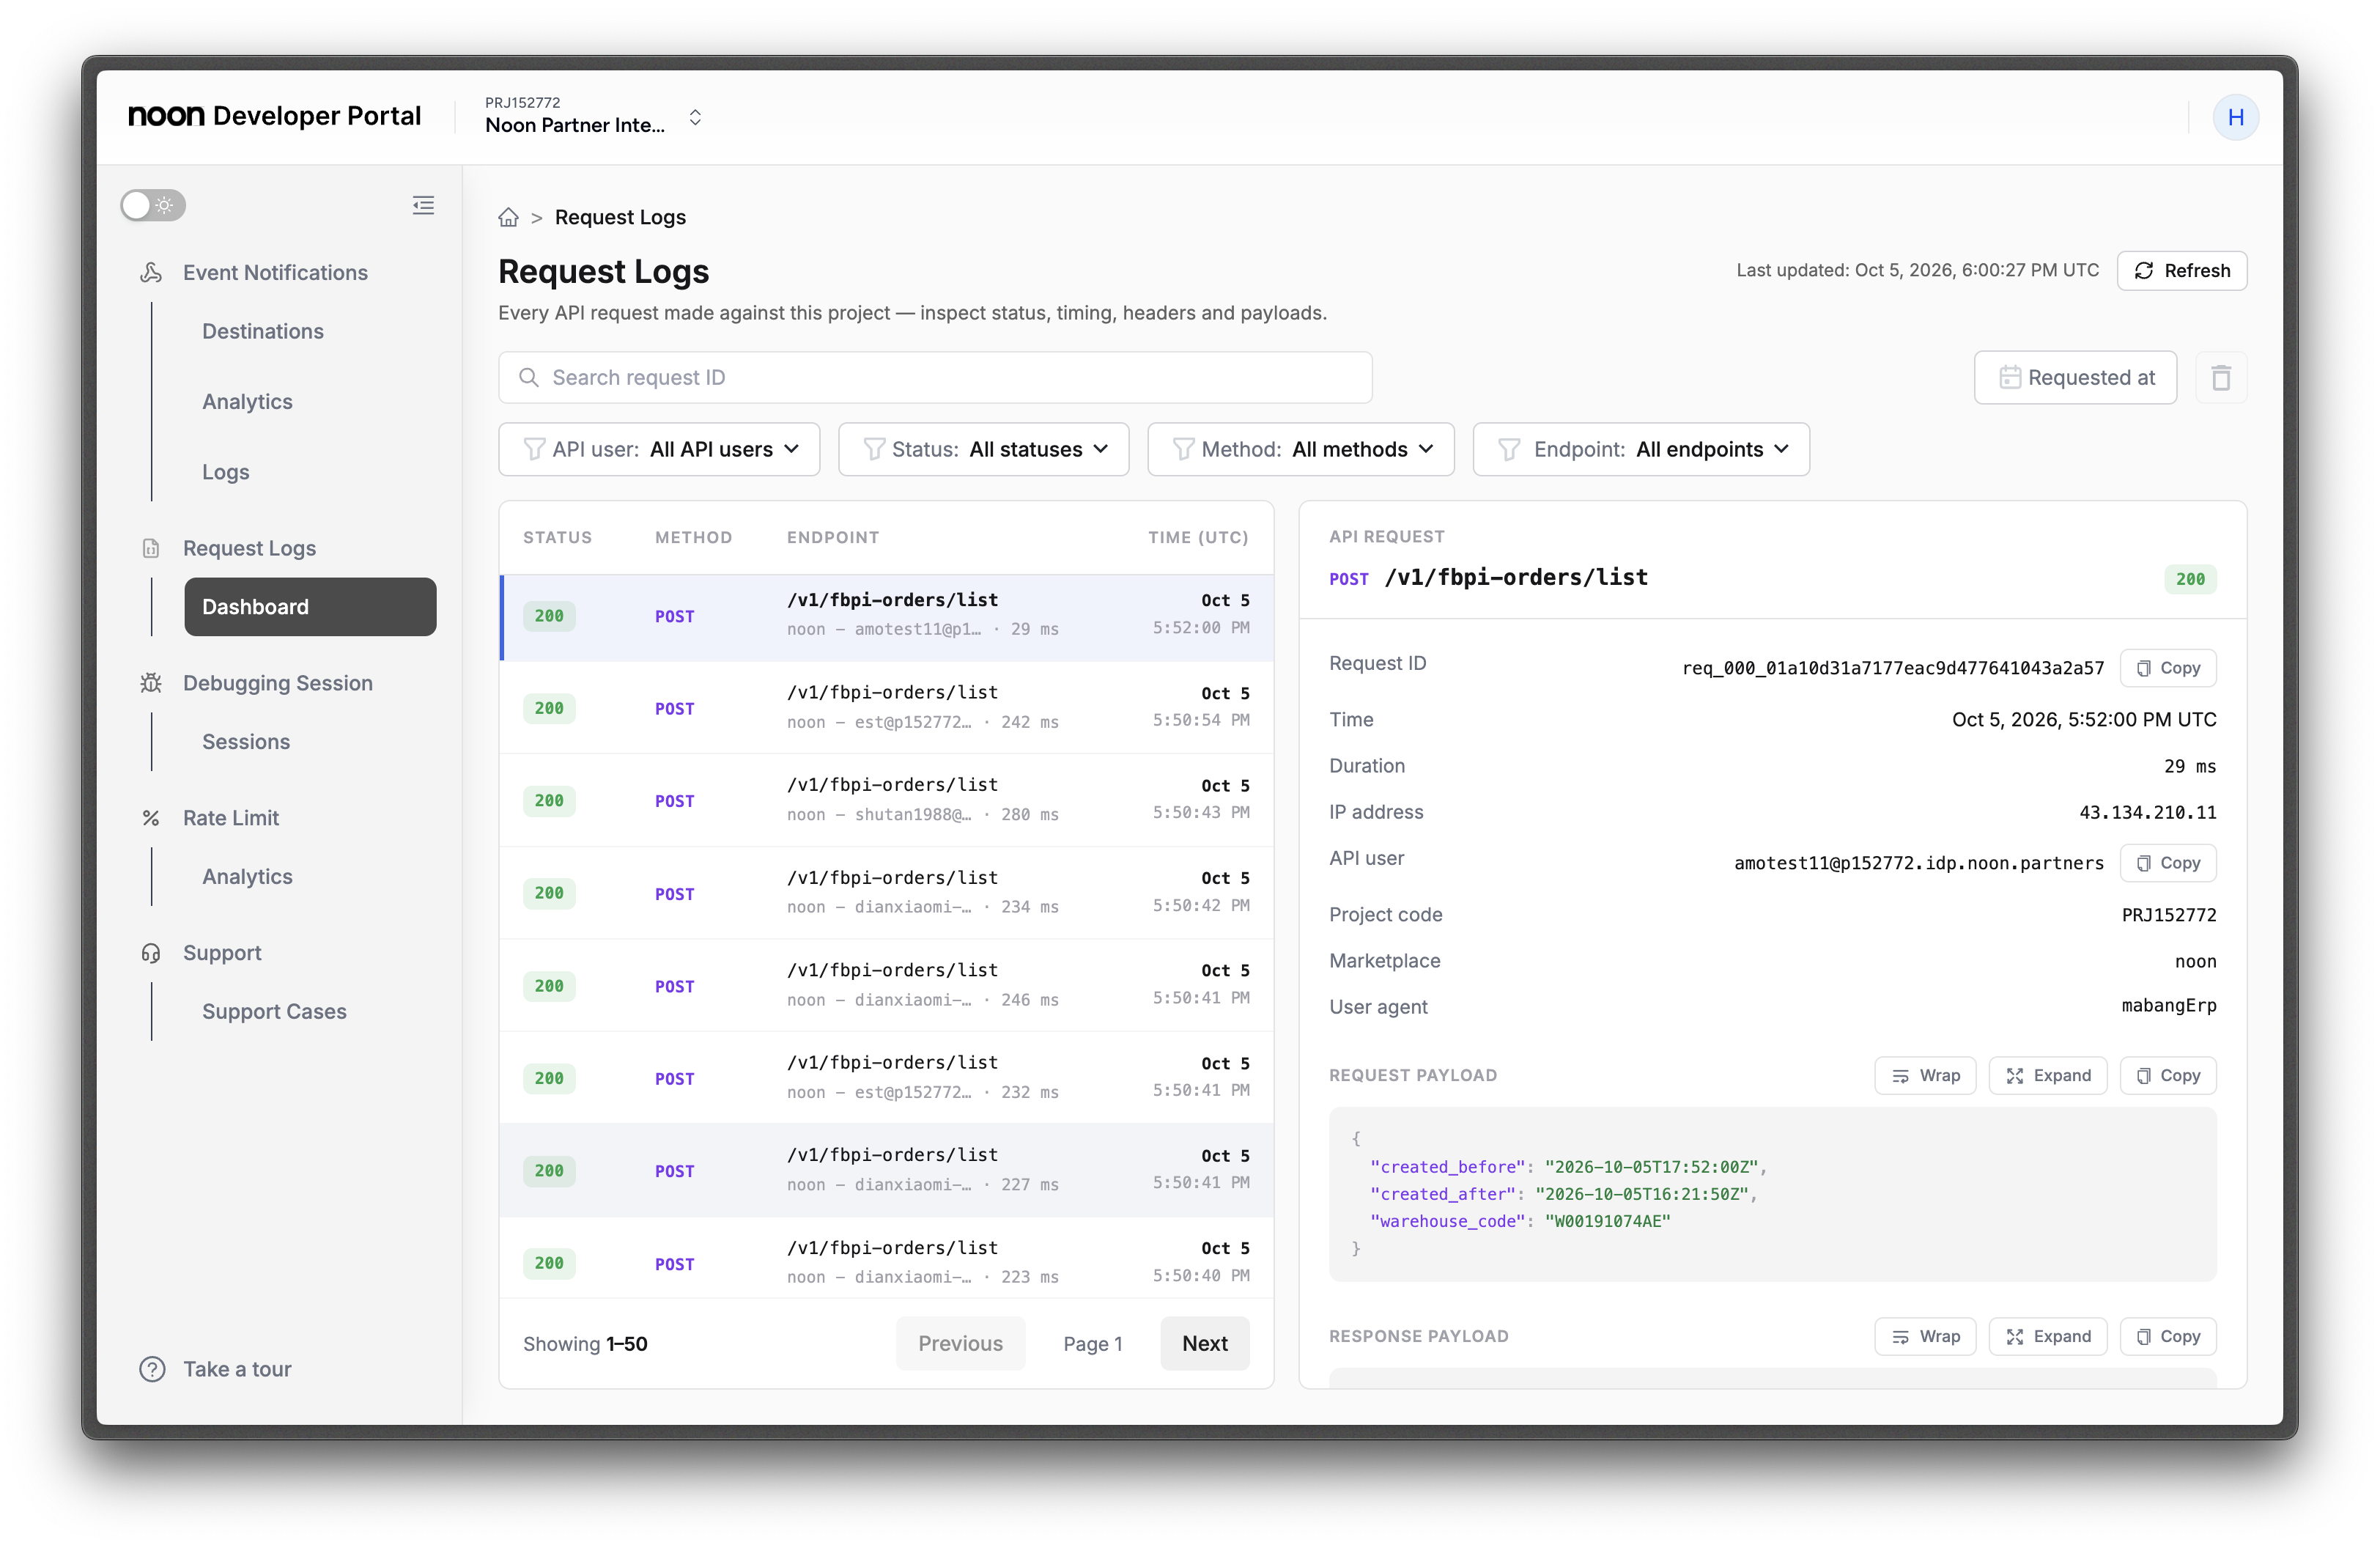The height and width of the screenshot is (1548, 2380).
Task: Click the Time (UTC) column header
Action: coord(1198,537)
